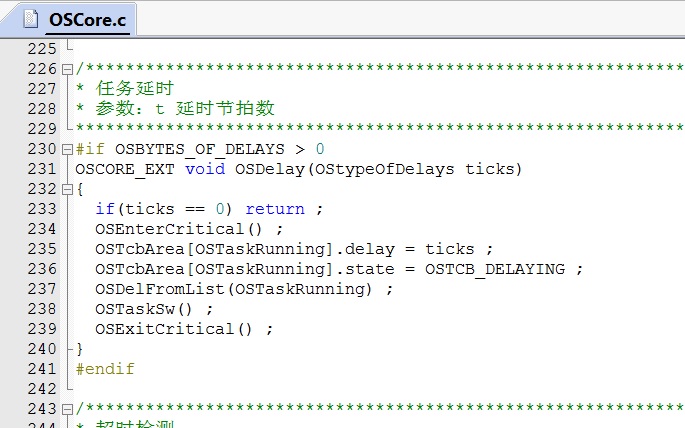
Task: Collapse comment block at line 226
Action: [x=67, y=69]
